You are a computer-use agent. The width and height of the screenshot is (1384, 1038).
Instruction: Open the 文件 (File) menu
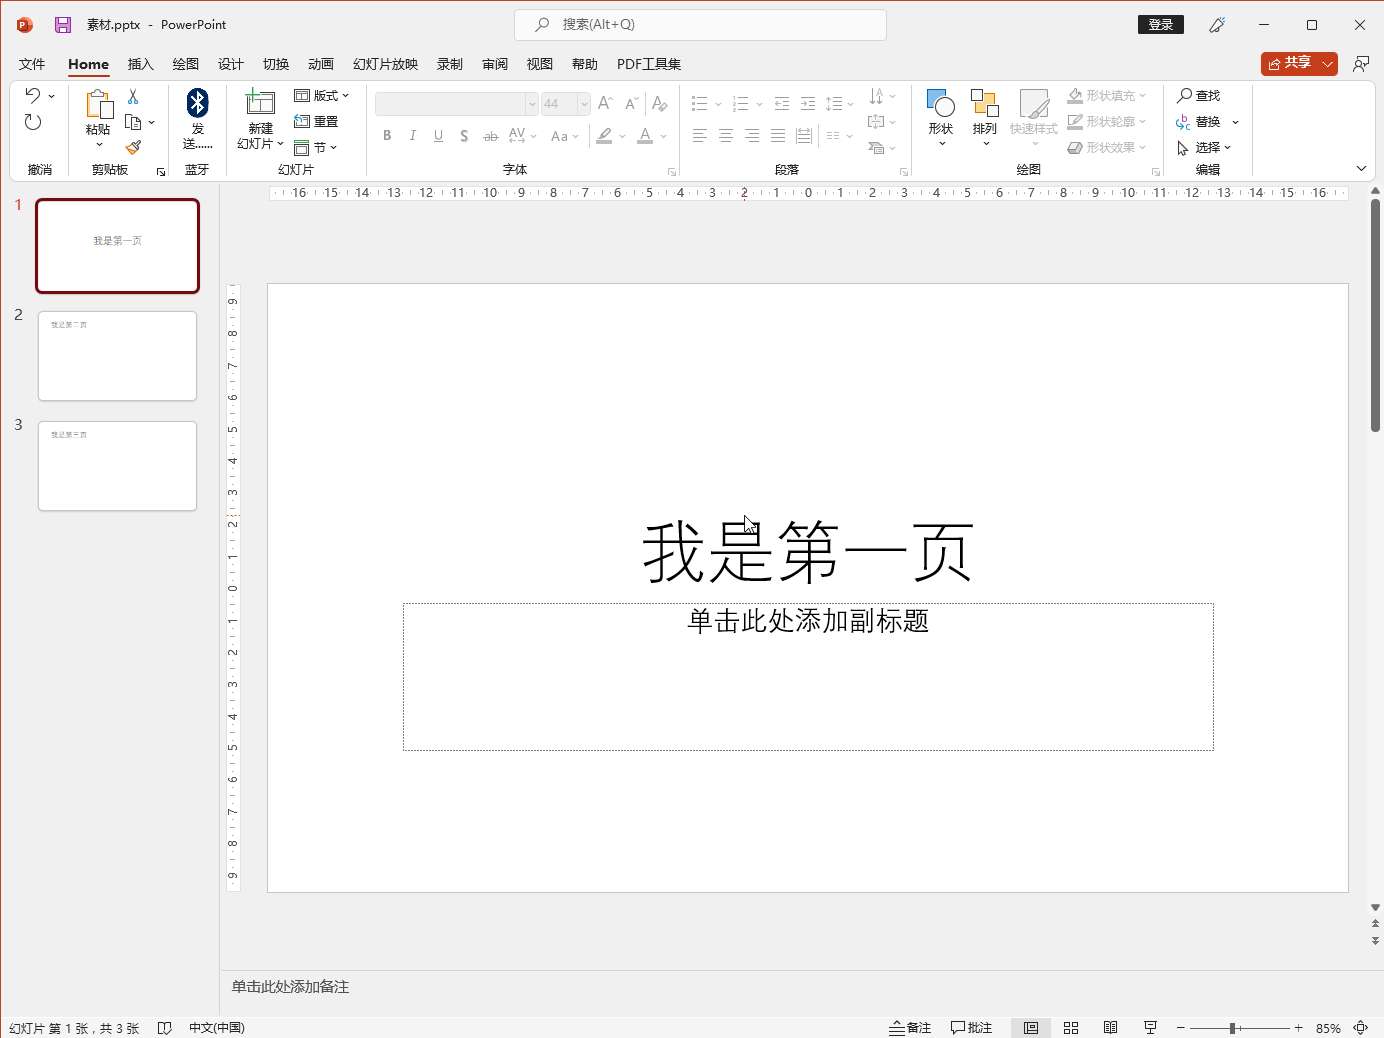click(32, 64)
